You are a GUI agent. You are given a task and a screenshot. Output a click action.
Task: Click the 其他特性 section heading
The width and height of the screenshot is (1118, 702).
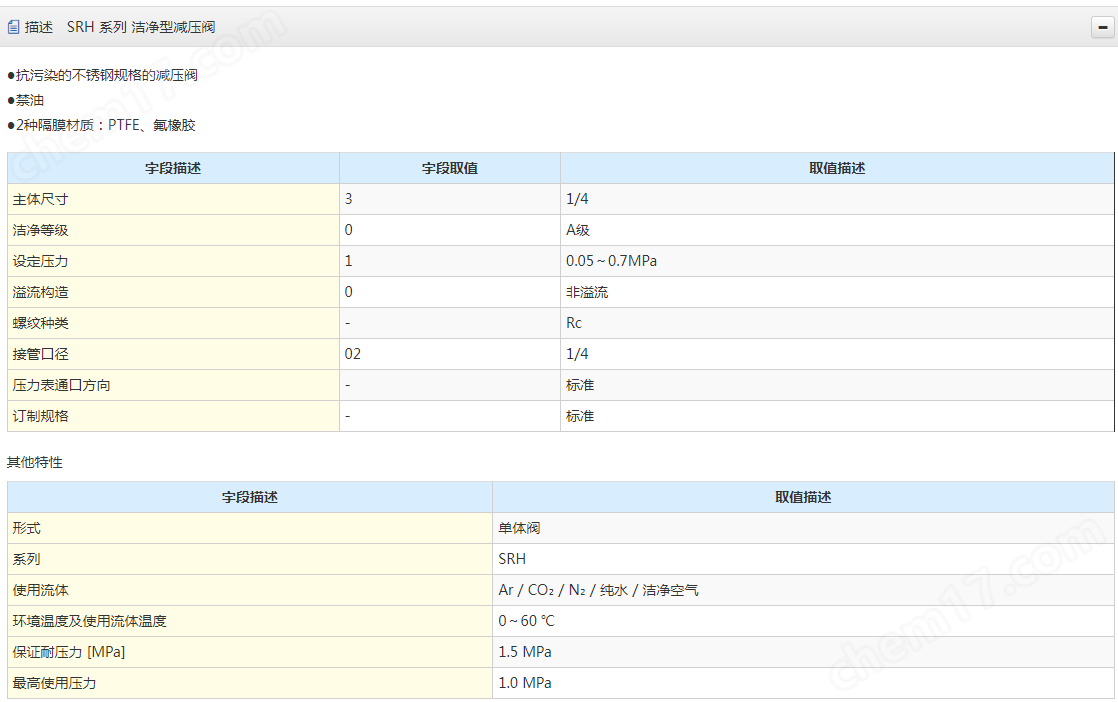tap(35, 463)
